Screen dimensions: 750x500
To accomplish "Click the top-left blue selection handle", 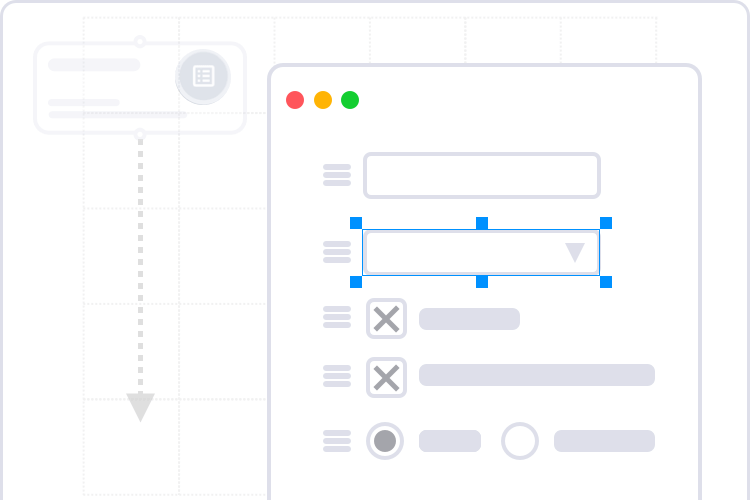I will click(x=356, y=223).
